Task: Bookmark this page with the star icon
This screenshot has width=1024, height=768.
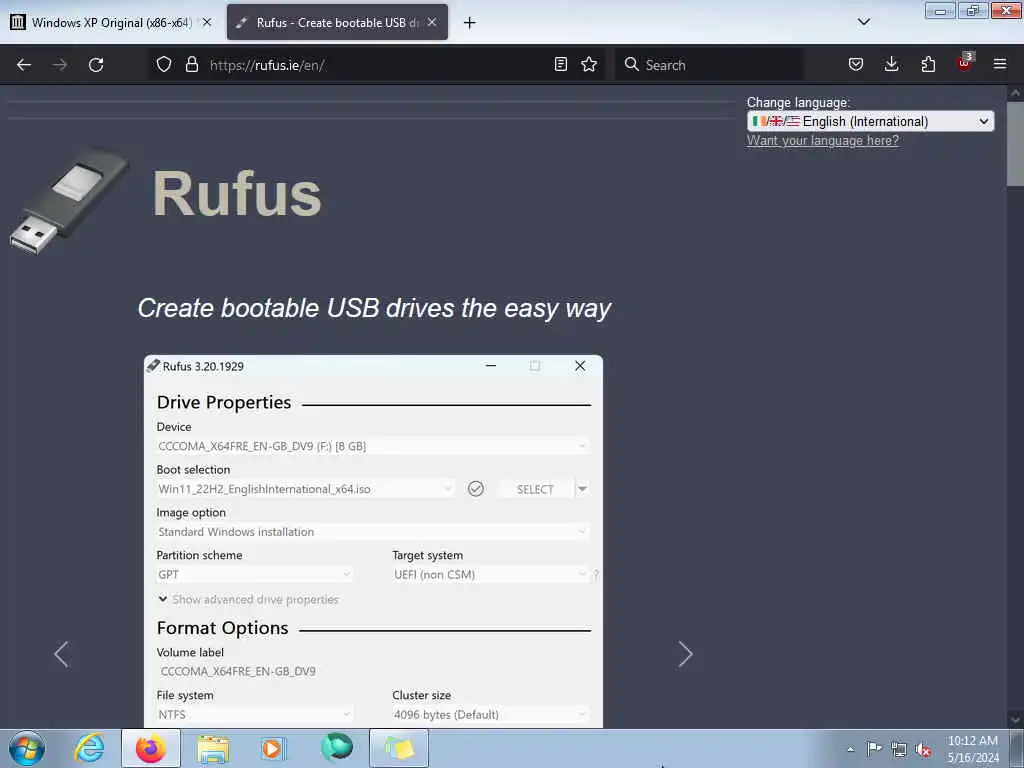Action: [x=589, y=64]
